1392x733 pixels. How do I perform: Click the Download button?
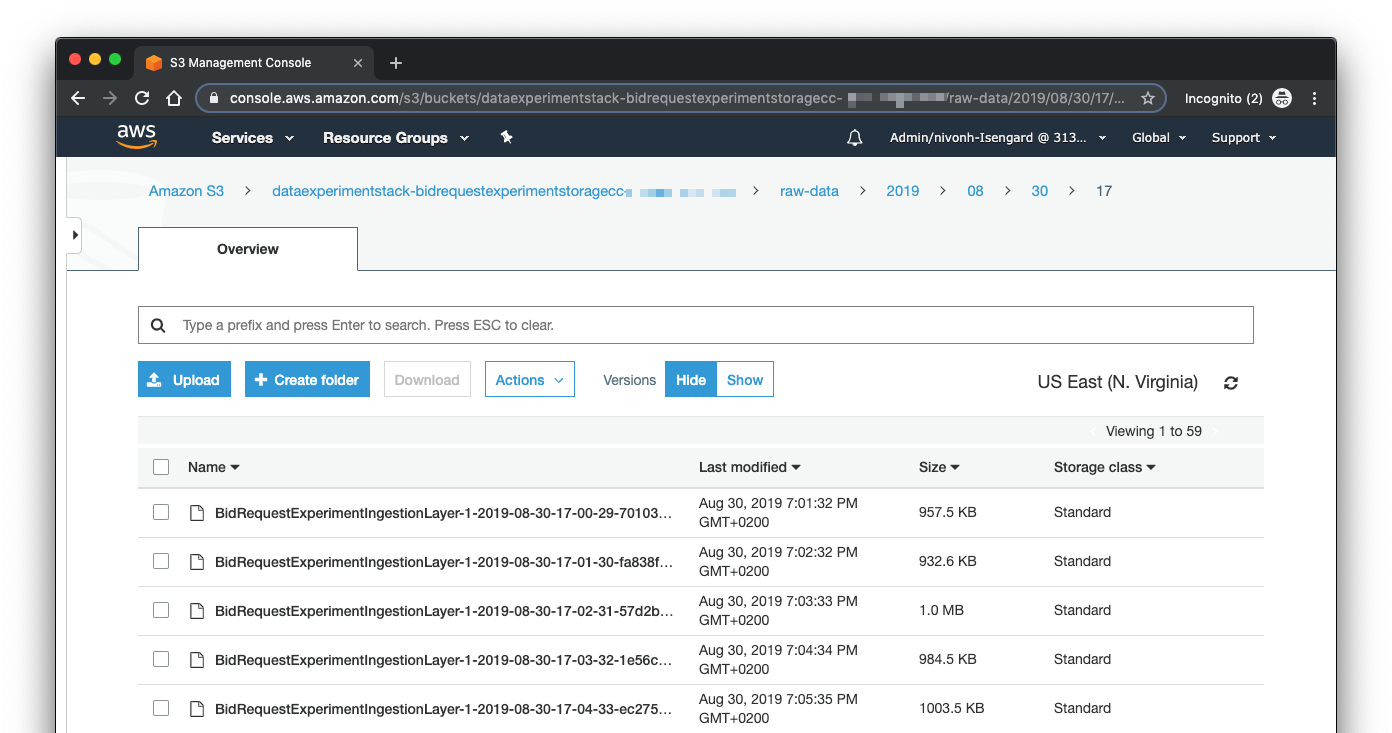427,380
